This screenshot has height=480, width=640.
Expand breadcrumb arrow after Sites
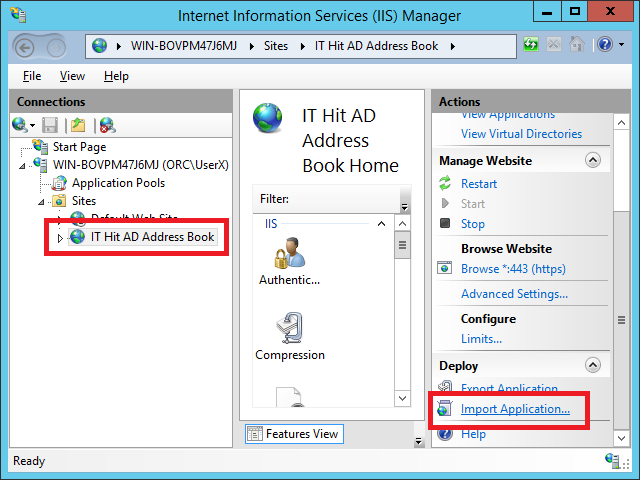[302, 47]
